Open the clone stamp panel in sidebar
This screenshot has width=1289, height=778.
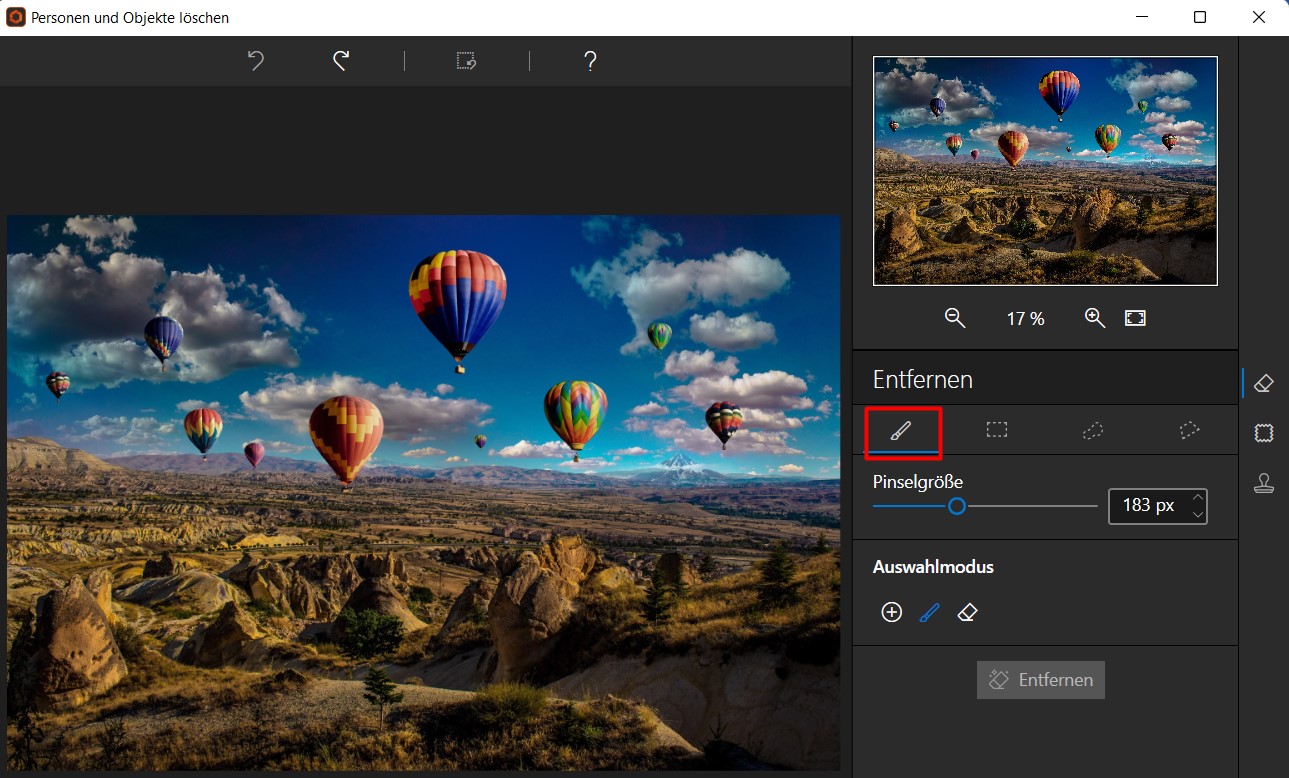pos(1264,483)
